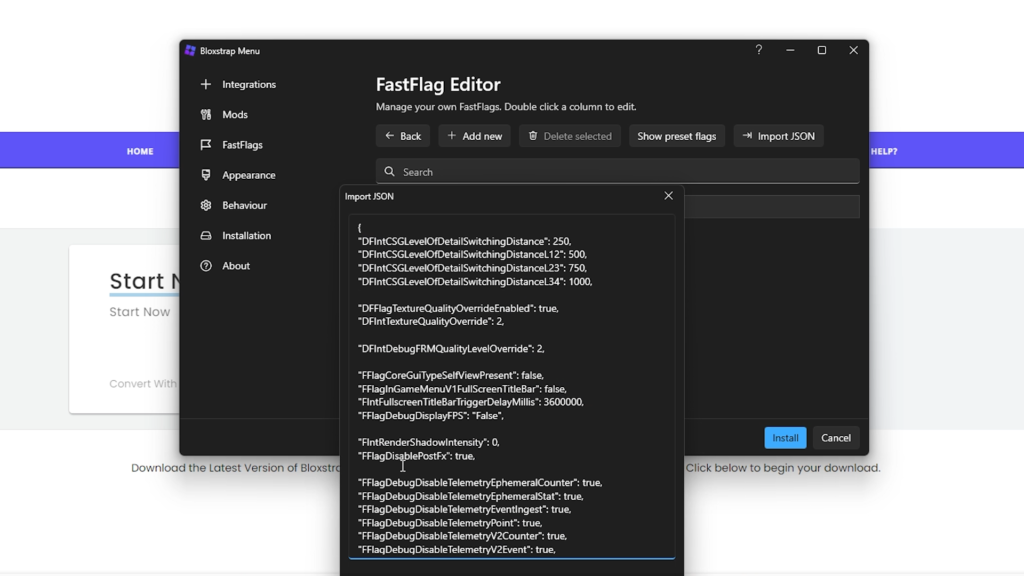Click the Add new flag button
This screenshot has height=576, width=1024.
coord(475,136)
